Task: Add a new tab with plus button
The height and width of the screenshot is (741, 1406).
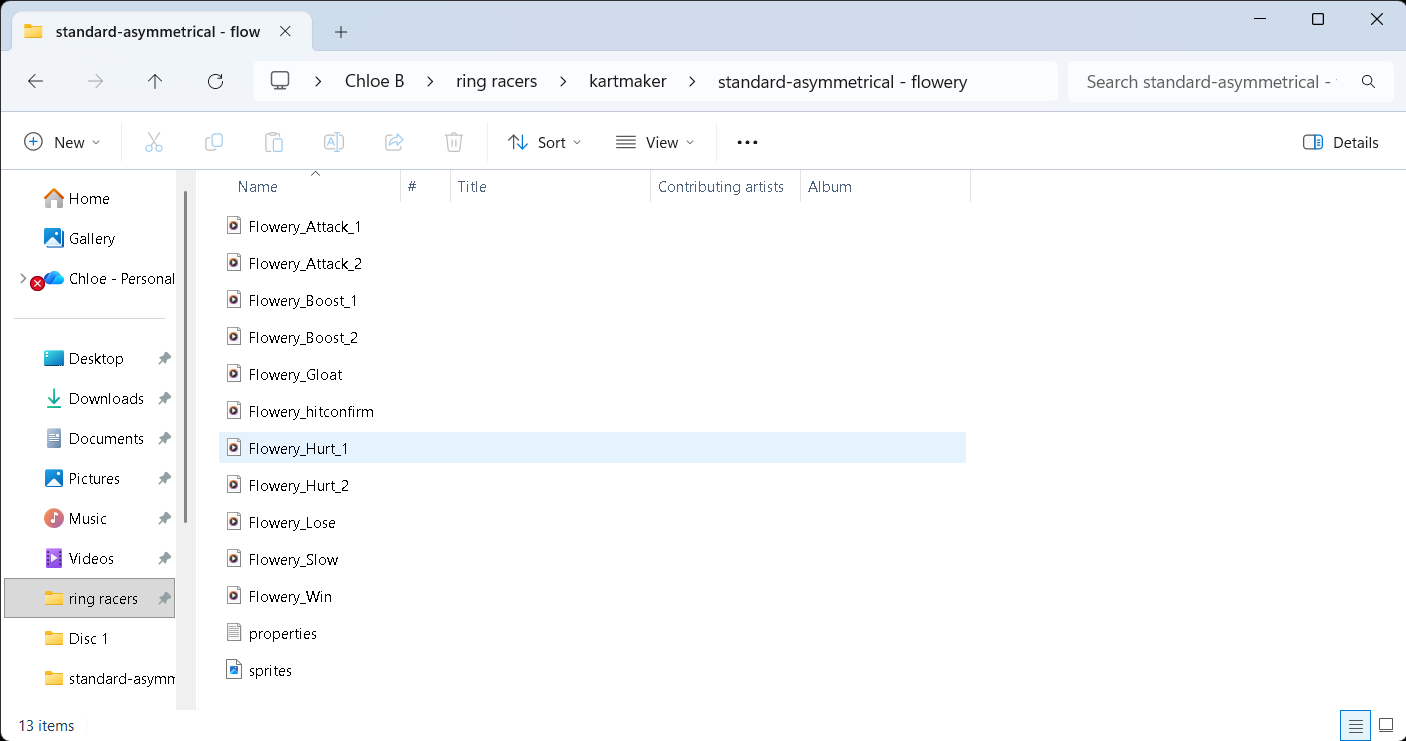Action: [341, 32]
